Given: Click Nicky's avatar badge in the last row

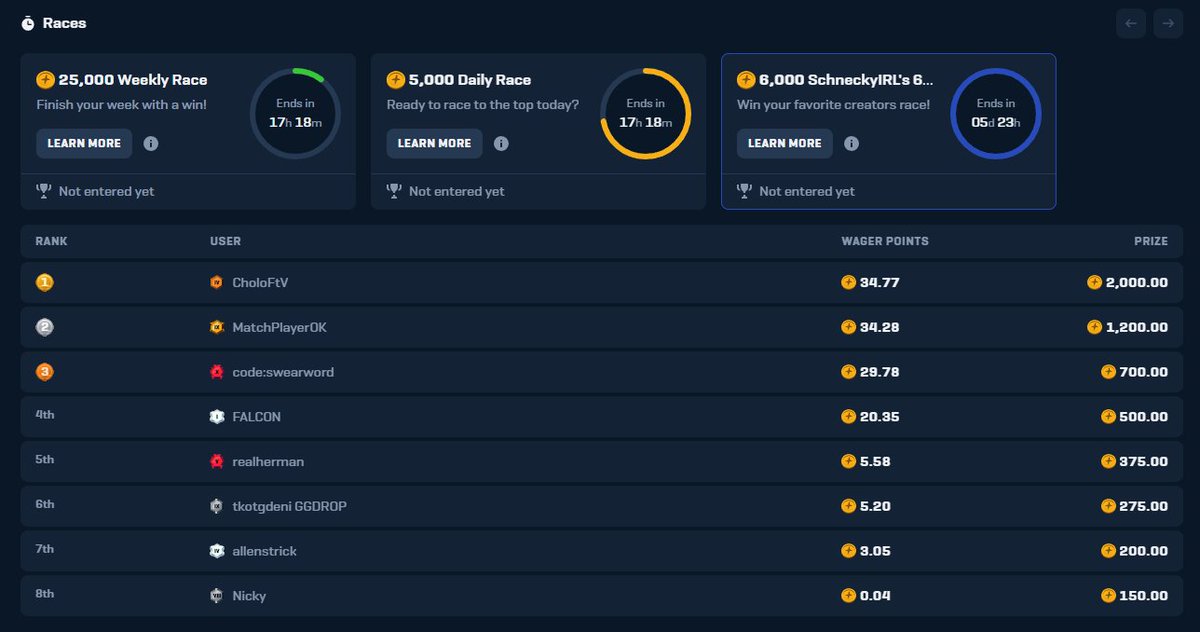Looking at the screenshot, I should tap(216, 595).
